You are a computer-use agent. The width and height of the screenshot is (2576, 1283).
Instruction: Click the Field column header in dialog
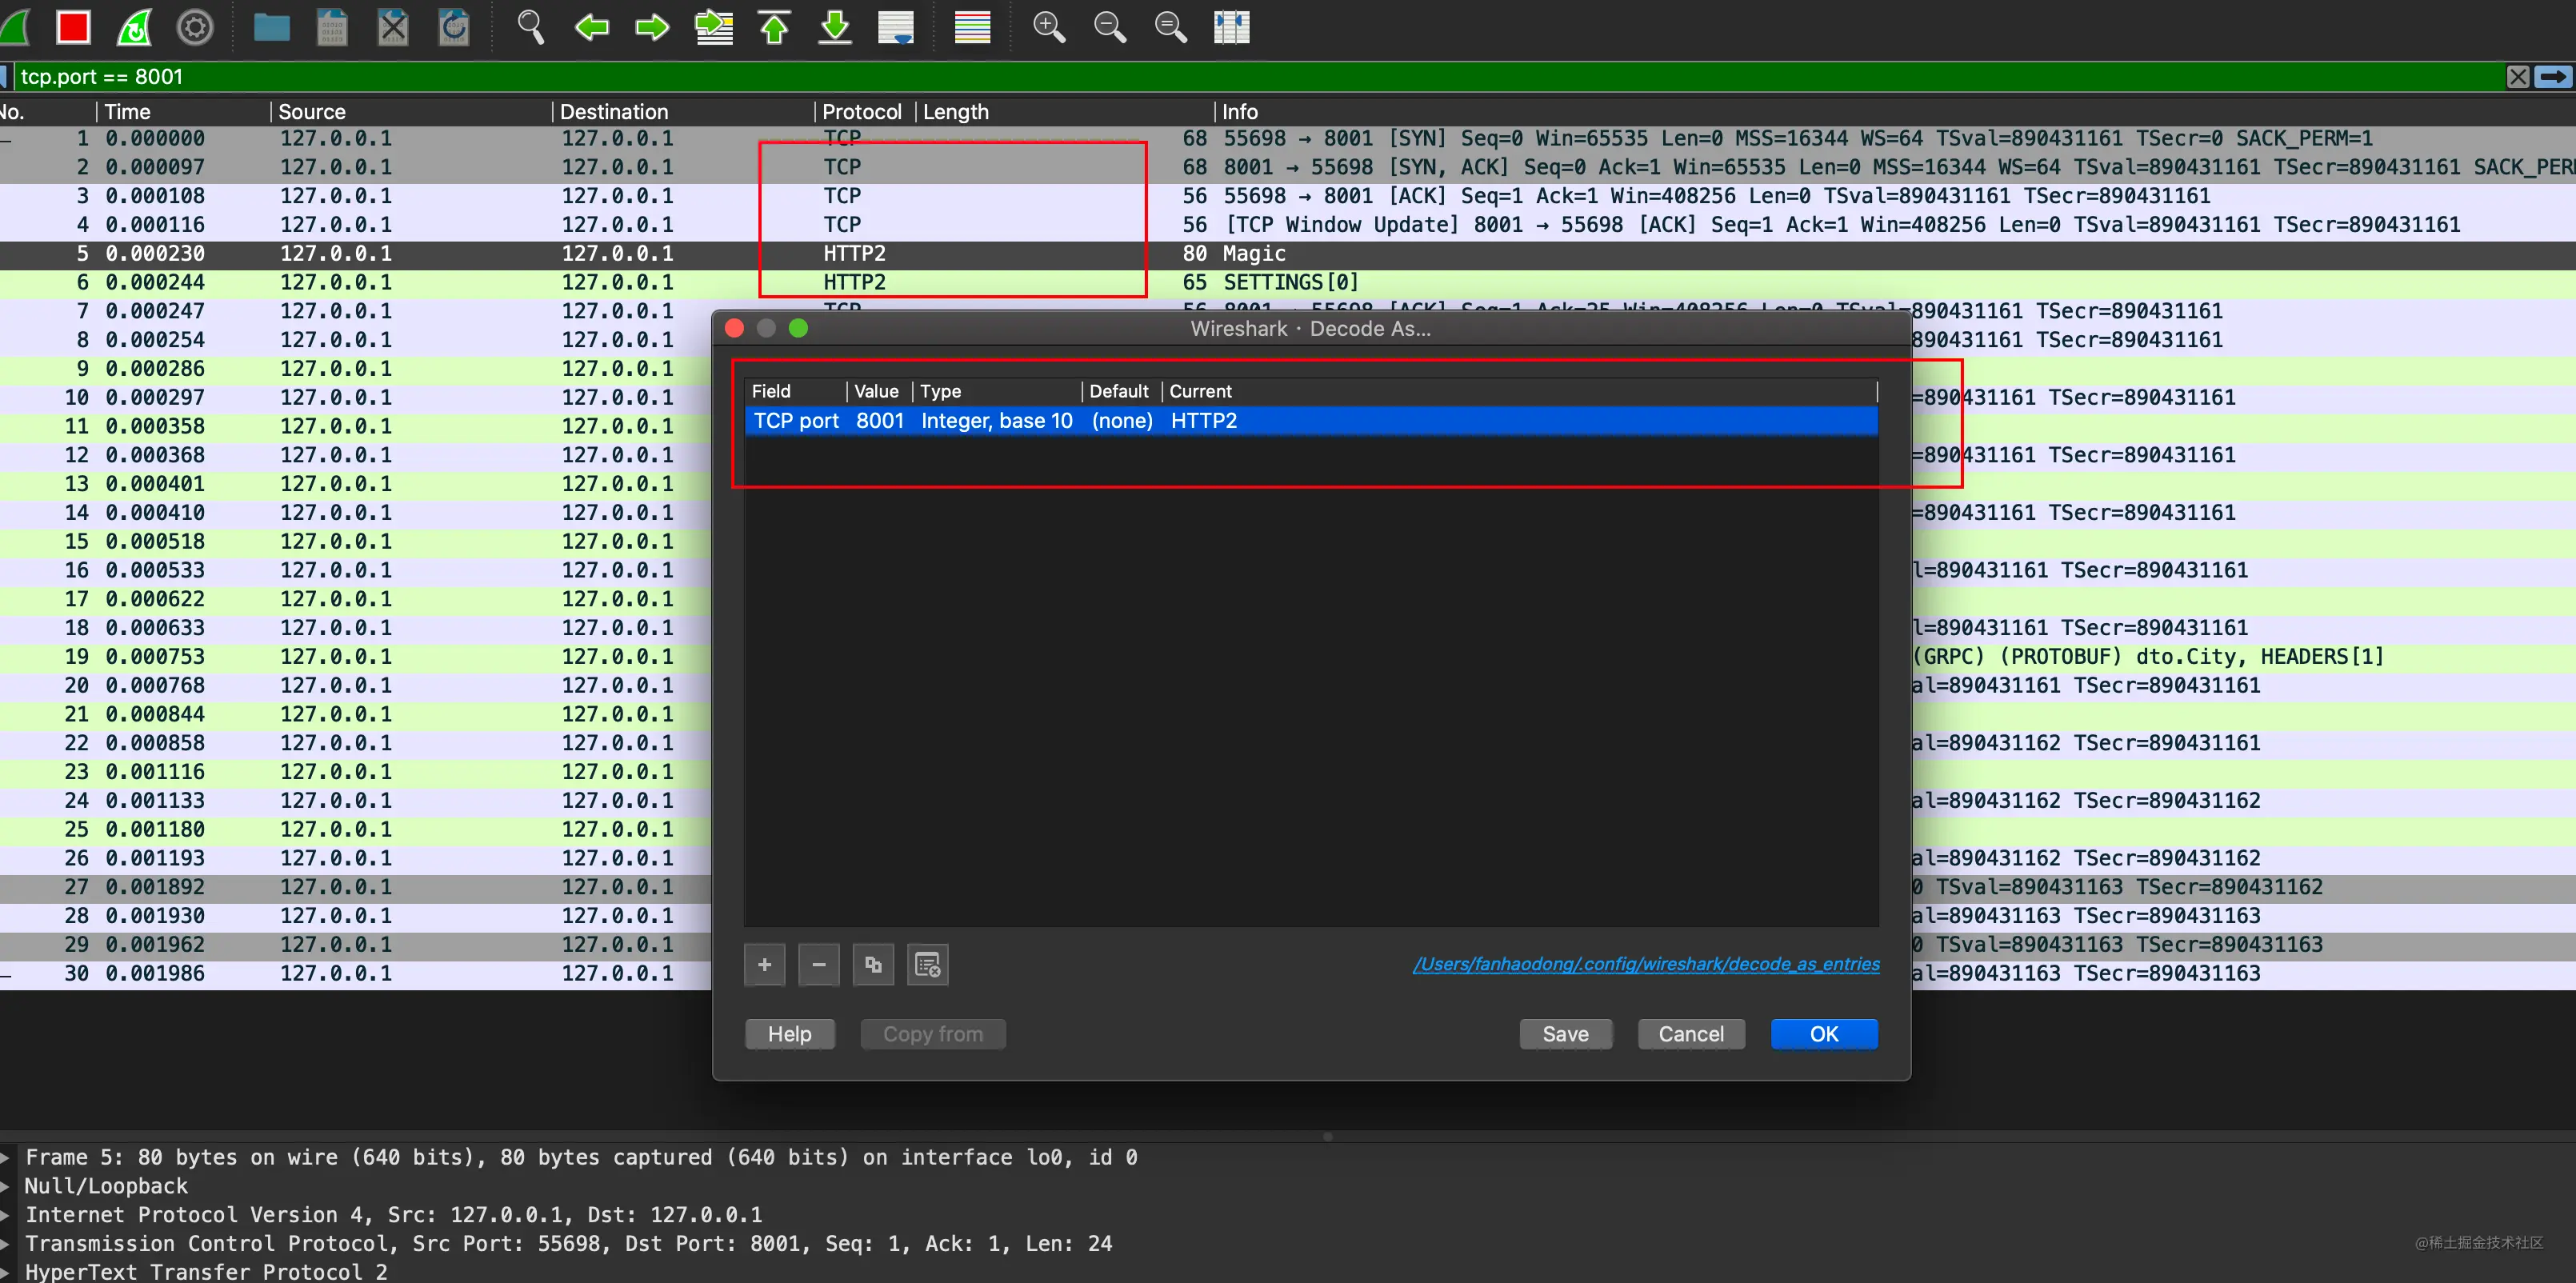(796, 392)
